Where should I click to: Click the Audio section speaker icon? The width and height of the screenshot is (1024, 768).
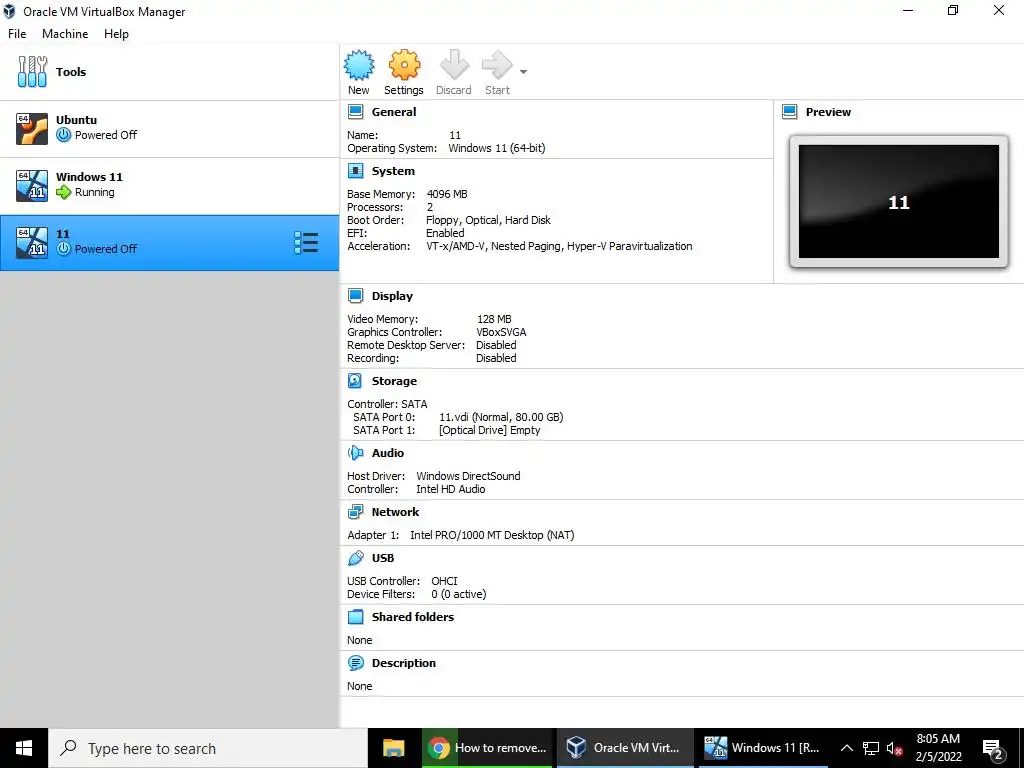[x=355, y=453]
